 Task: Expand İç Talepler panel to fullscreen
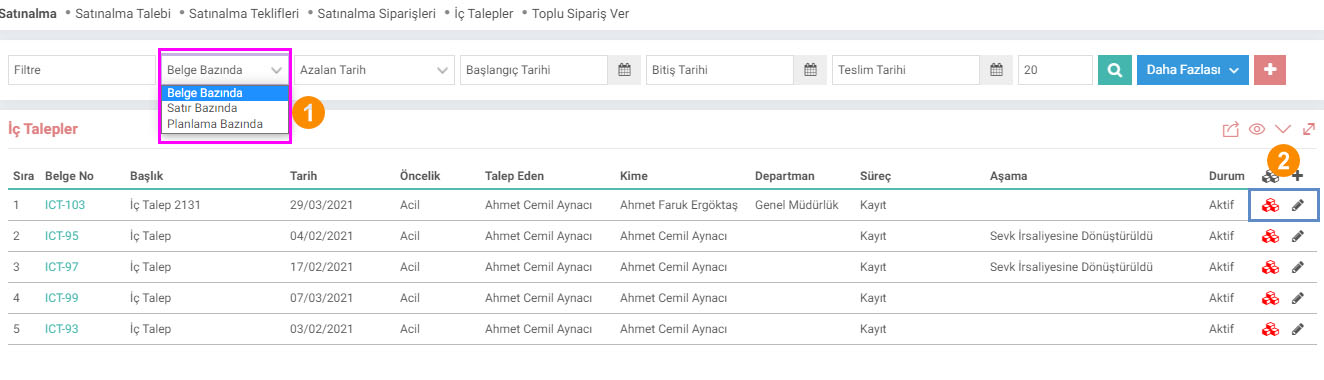pos(1308,129)
